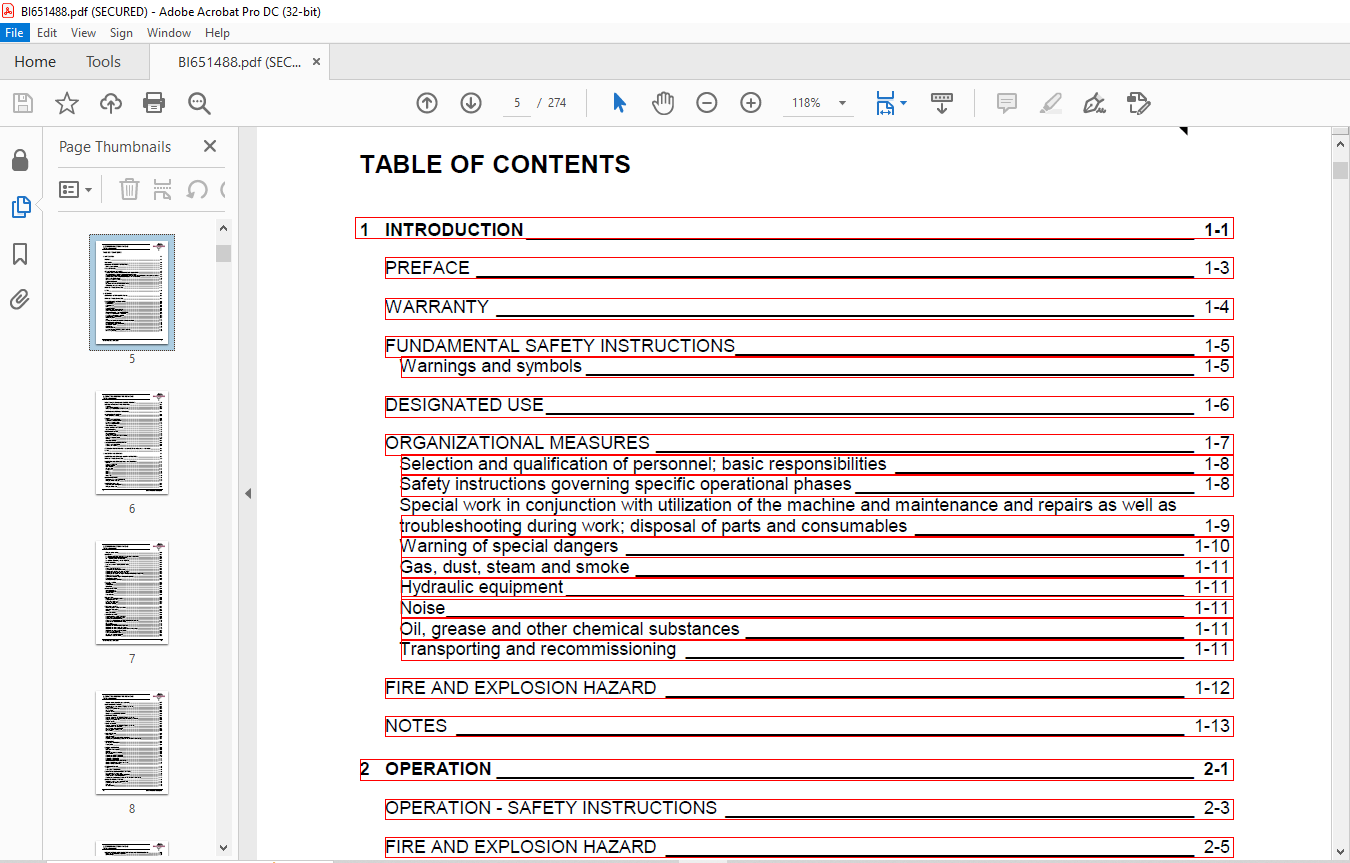Open the find text magnifier icon
Viewport: 1350px width, 863px height.
198,103
